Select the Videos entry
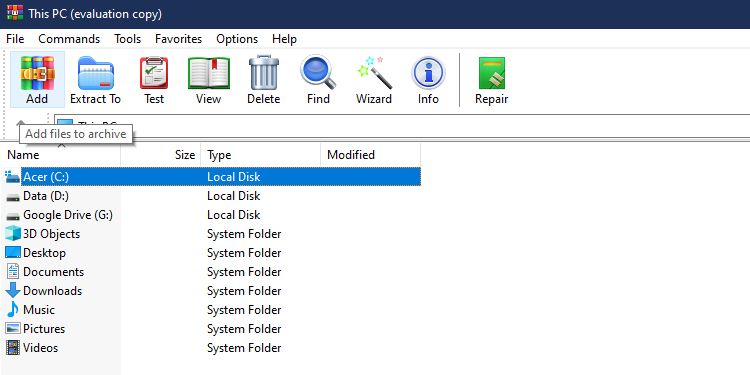This screenshot has height=375, width=750. point(40,348)
